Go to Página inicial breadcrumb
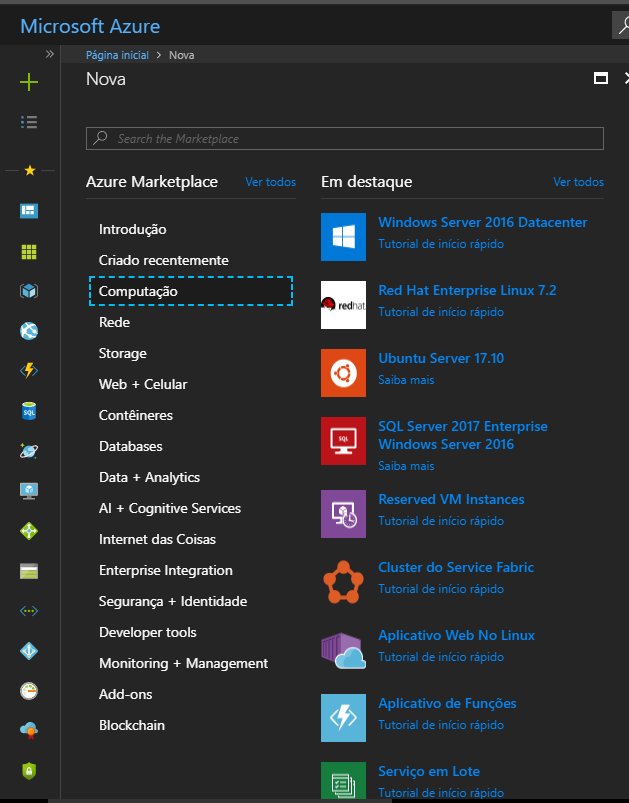This screenshot has height=803, width=629. point(117,55)
